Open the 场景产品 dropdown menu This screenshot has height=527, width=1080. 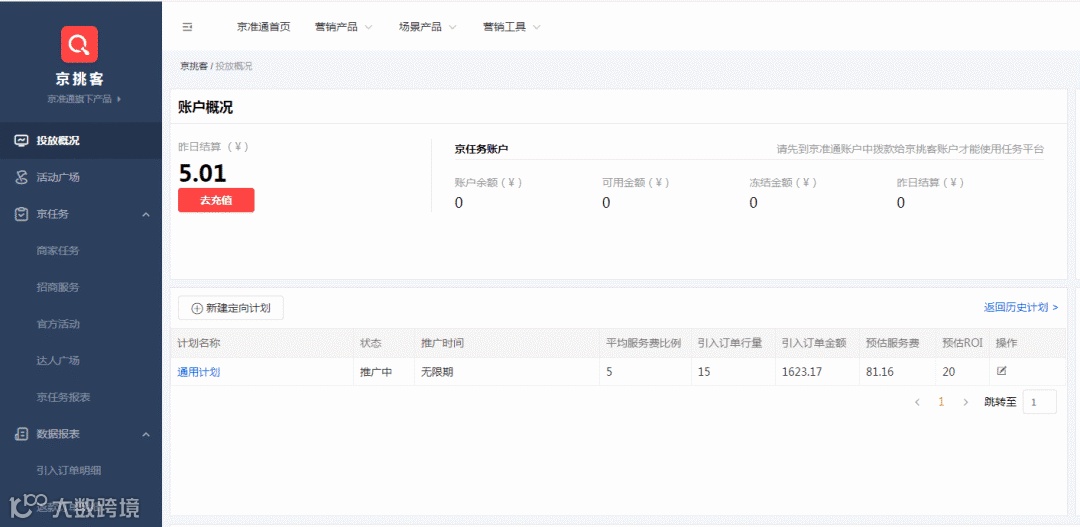[427, 27]
